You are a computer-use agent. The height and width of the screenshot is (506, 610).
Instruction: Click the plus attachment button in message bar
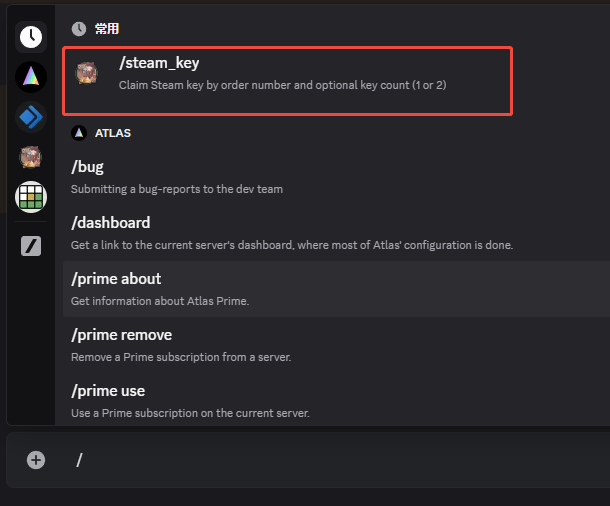point(36,460)
